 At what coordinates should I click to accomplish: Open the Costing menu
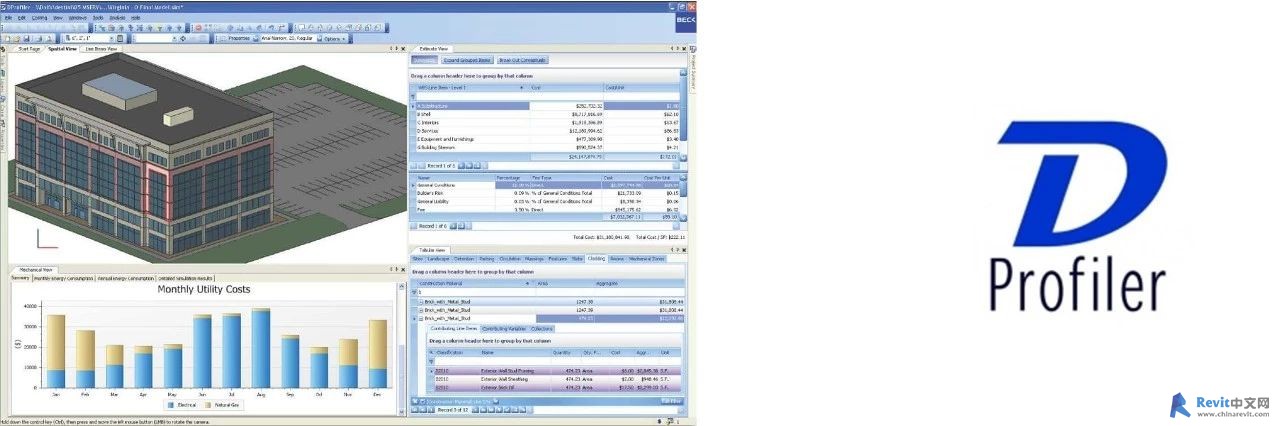[x=40, y=18]
